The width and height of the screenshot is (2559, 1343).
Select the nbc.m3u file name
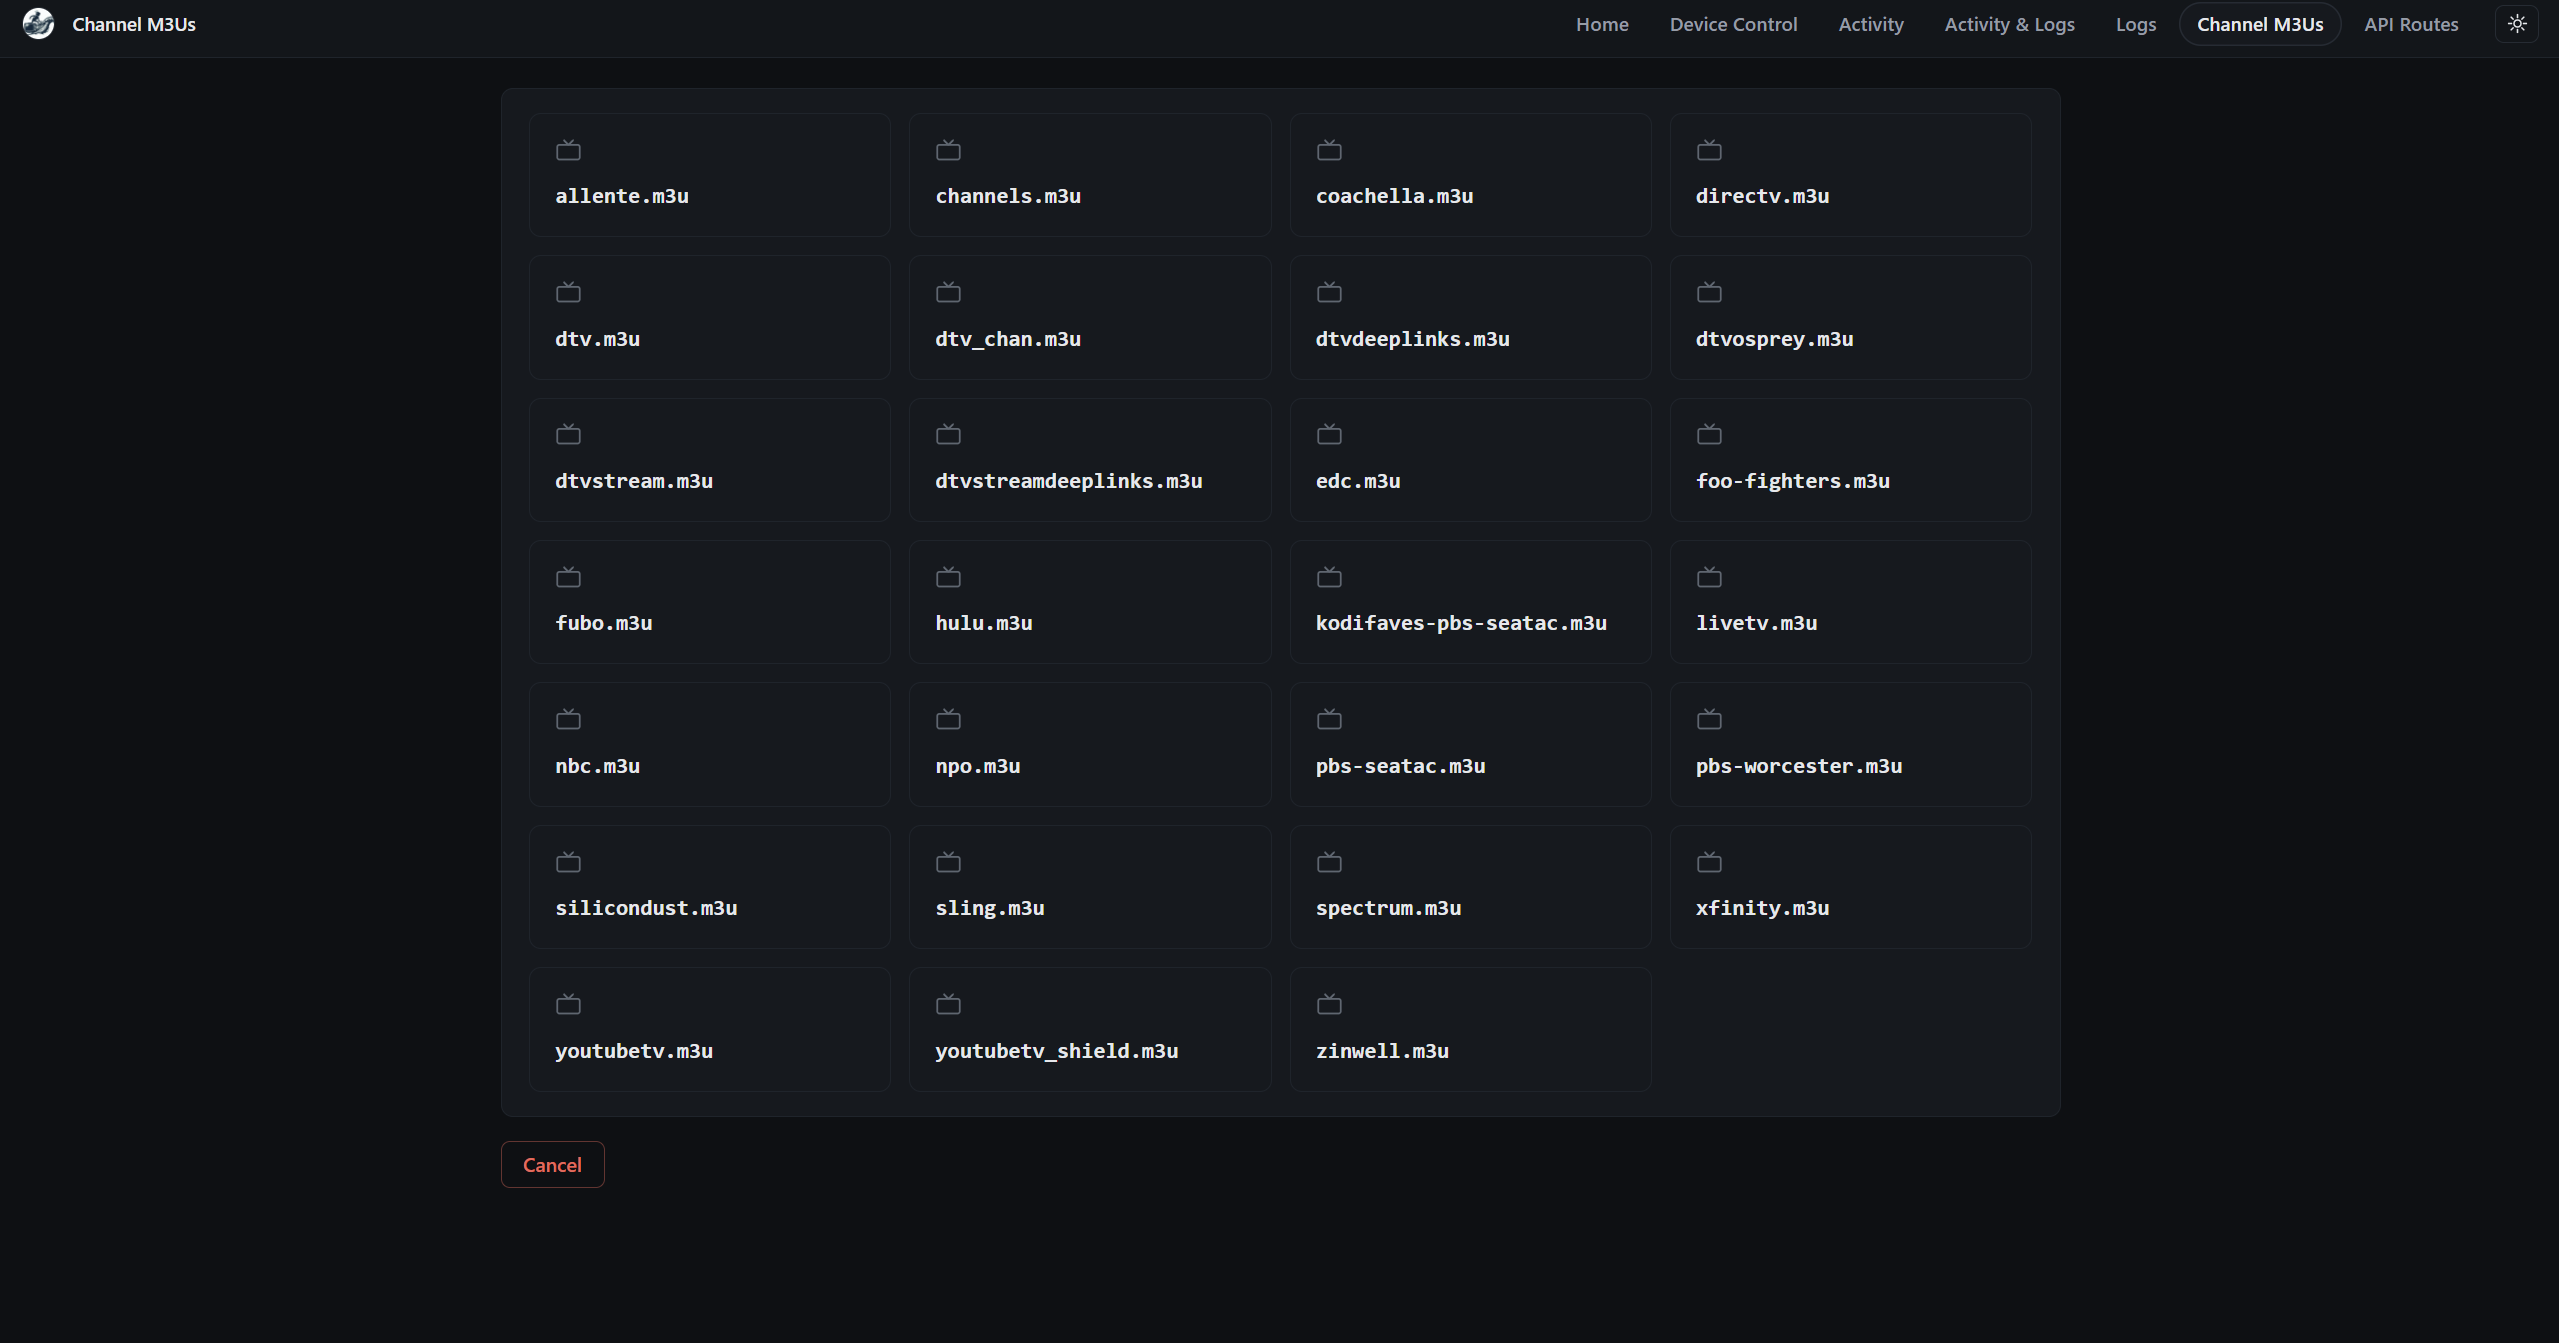(598, 766)
